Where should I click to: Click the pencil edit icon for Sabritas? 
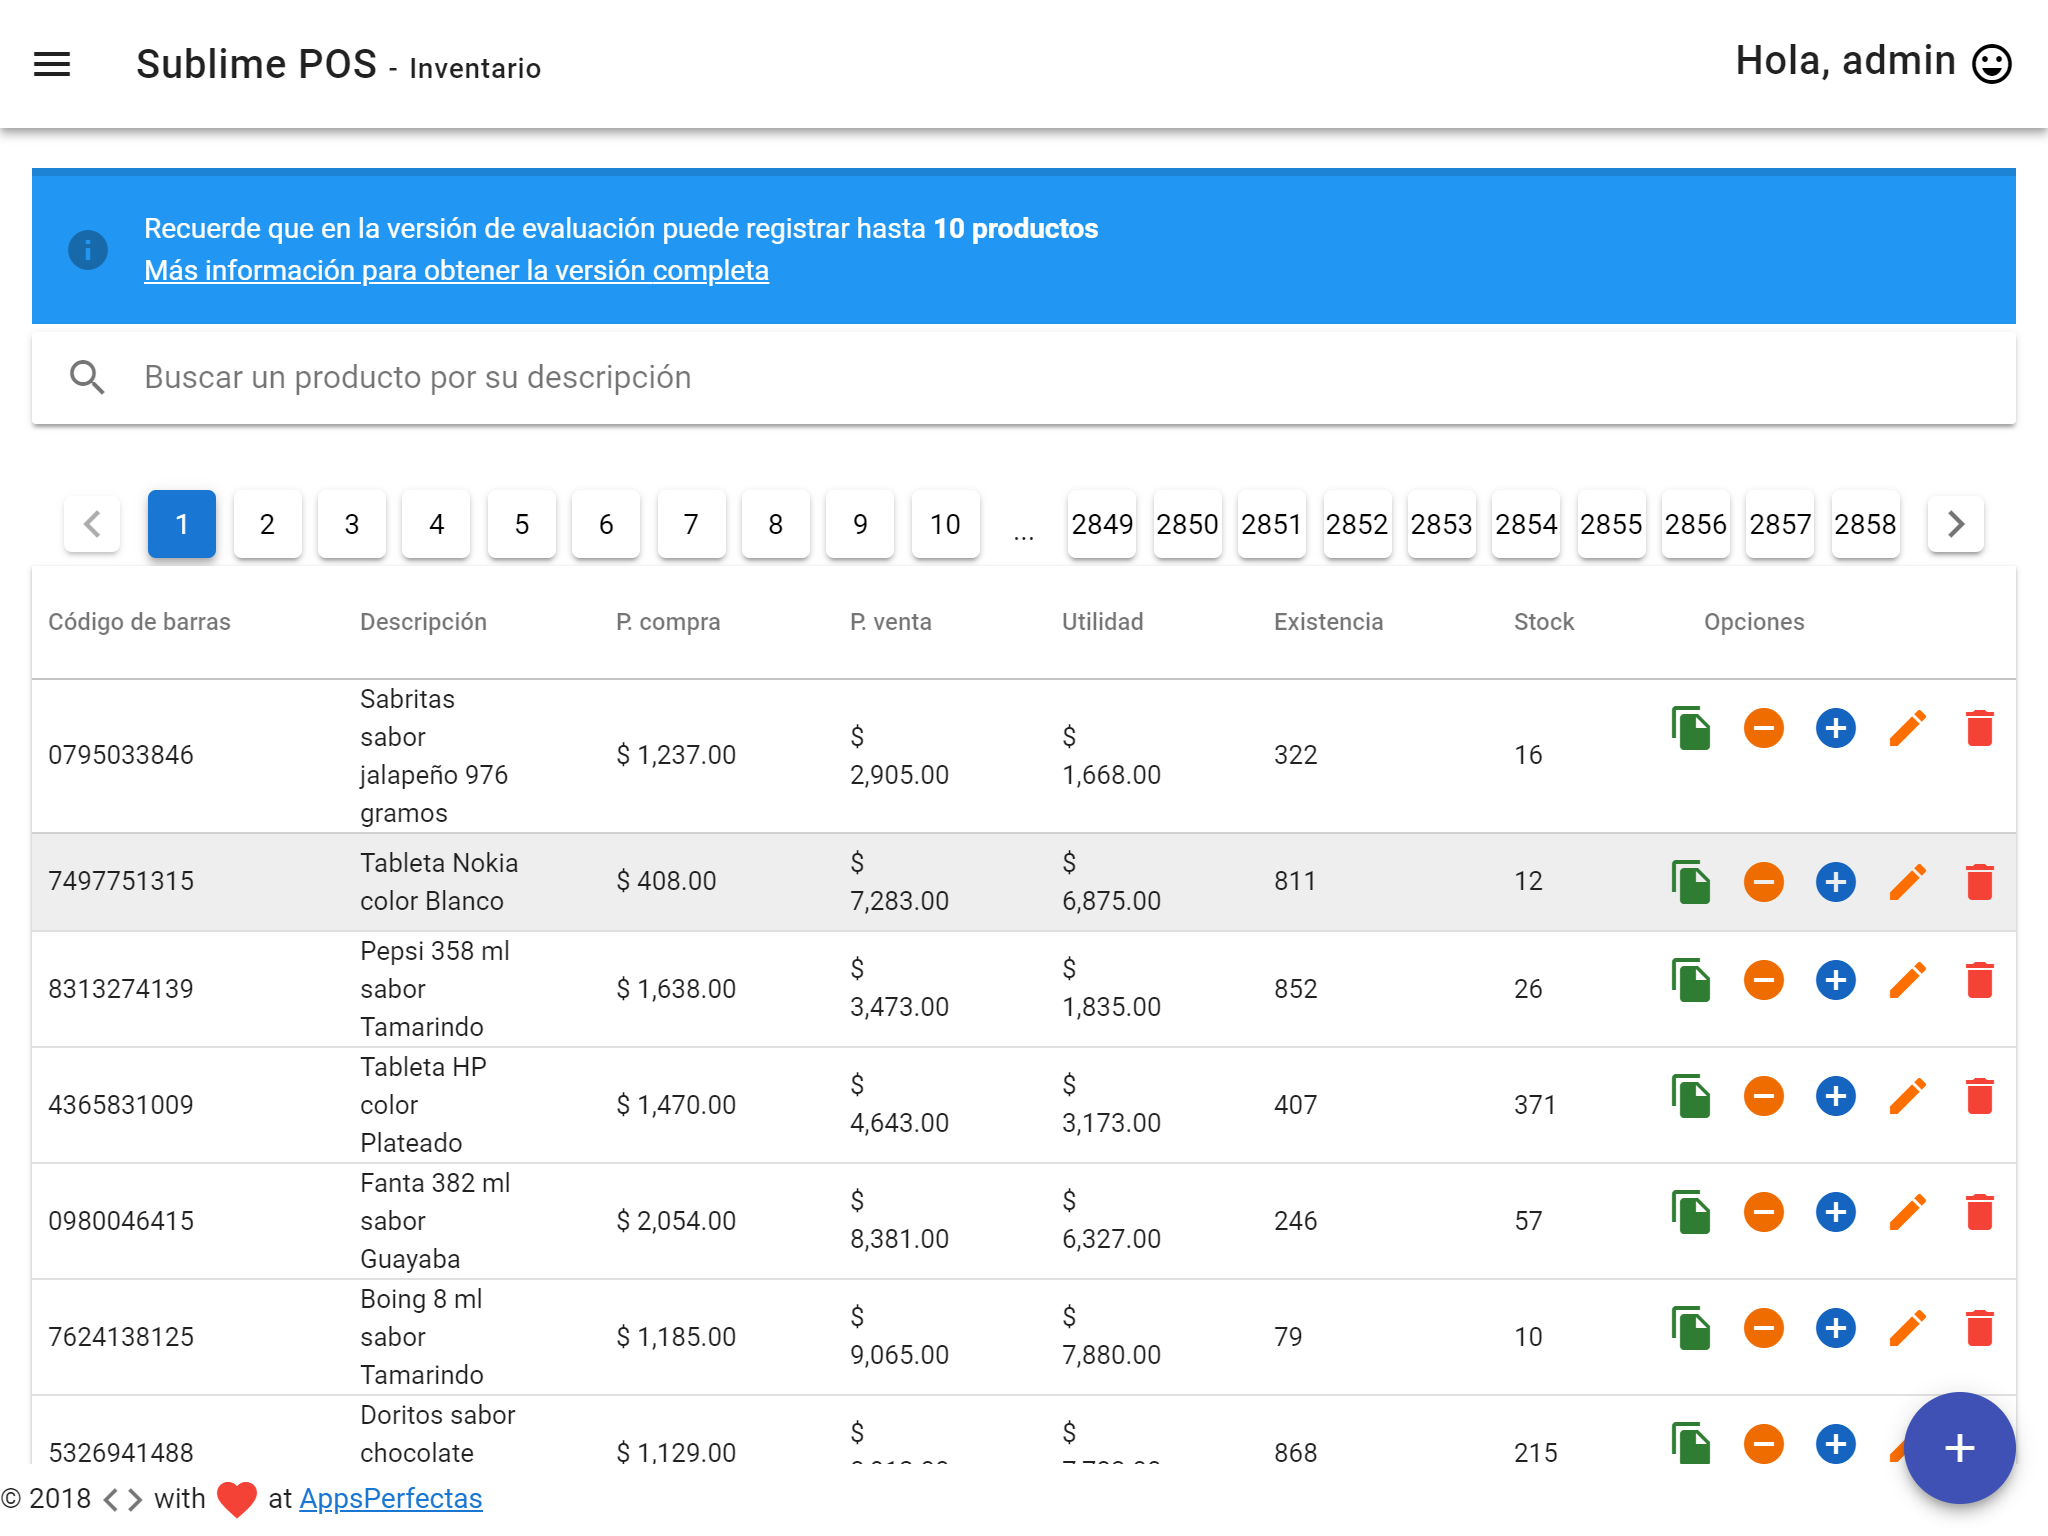coord(1907,728)
